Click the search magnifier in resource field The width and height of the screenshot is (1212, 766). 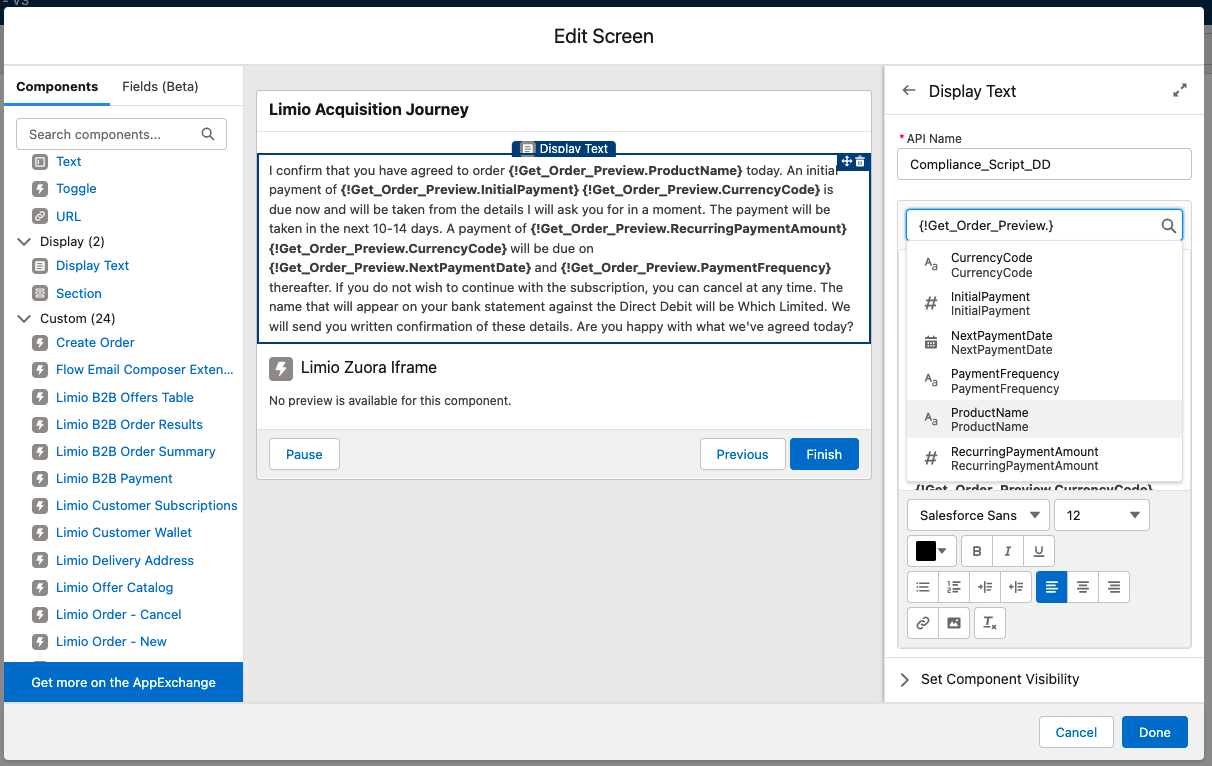coord(1168,226)
